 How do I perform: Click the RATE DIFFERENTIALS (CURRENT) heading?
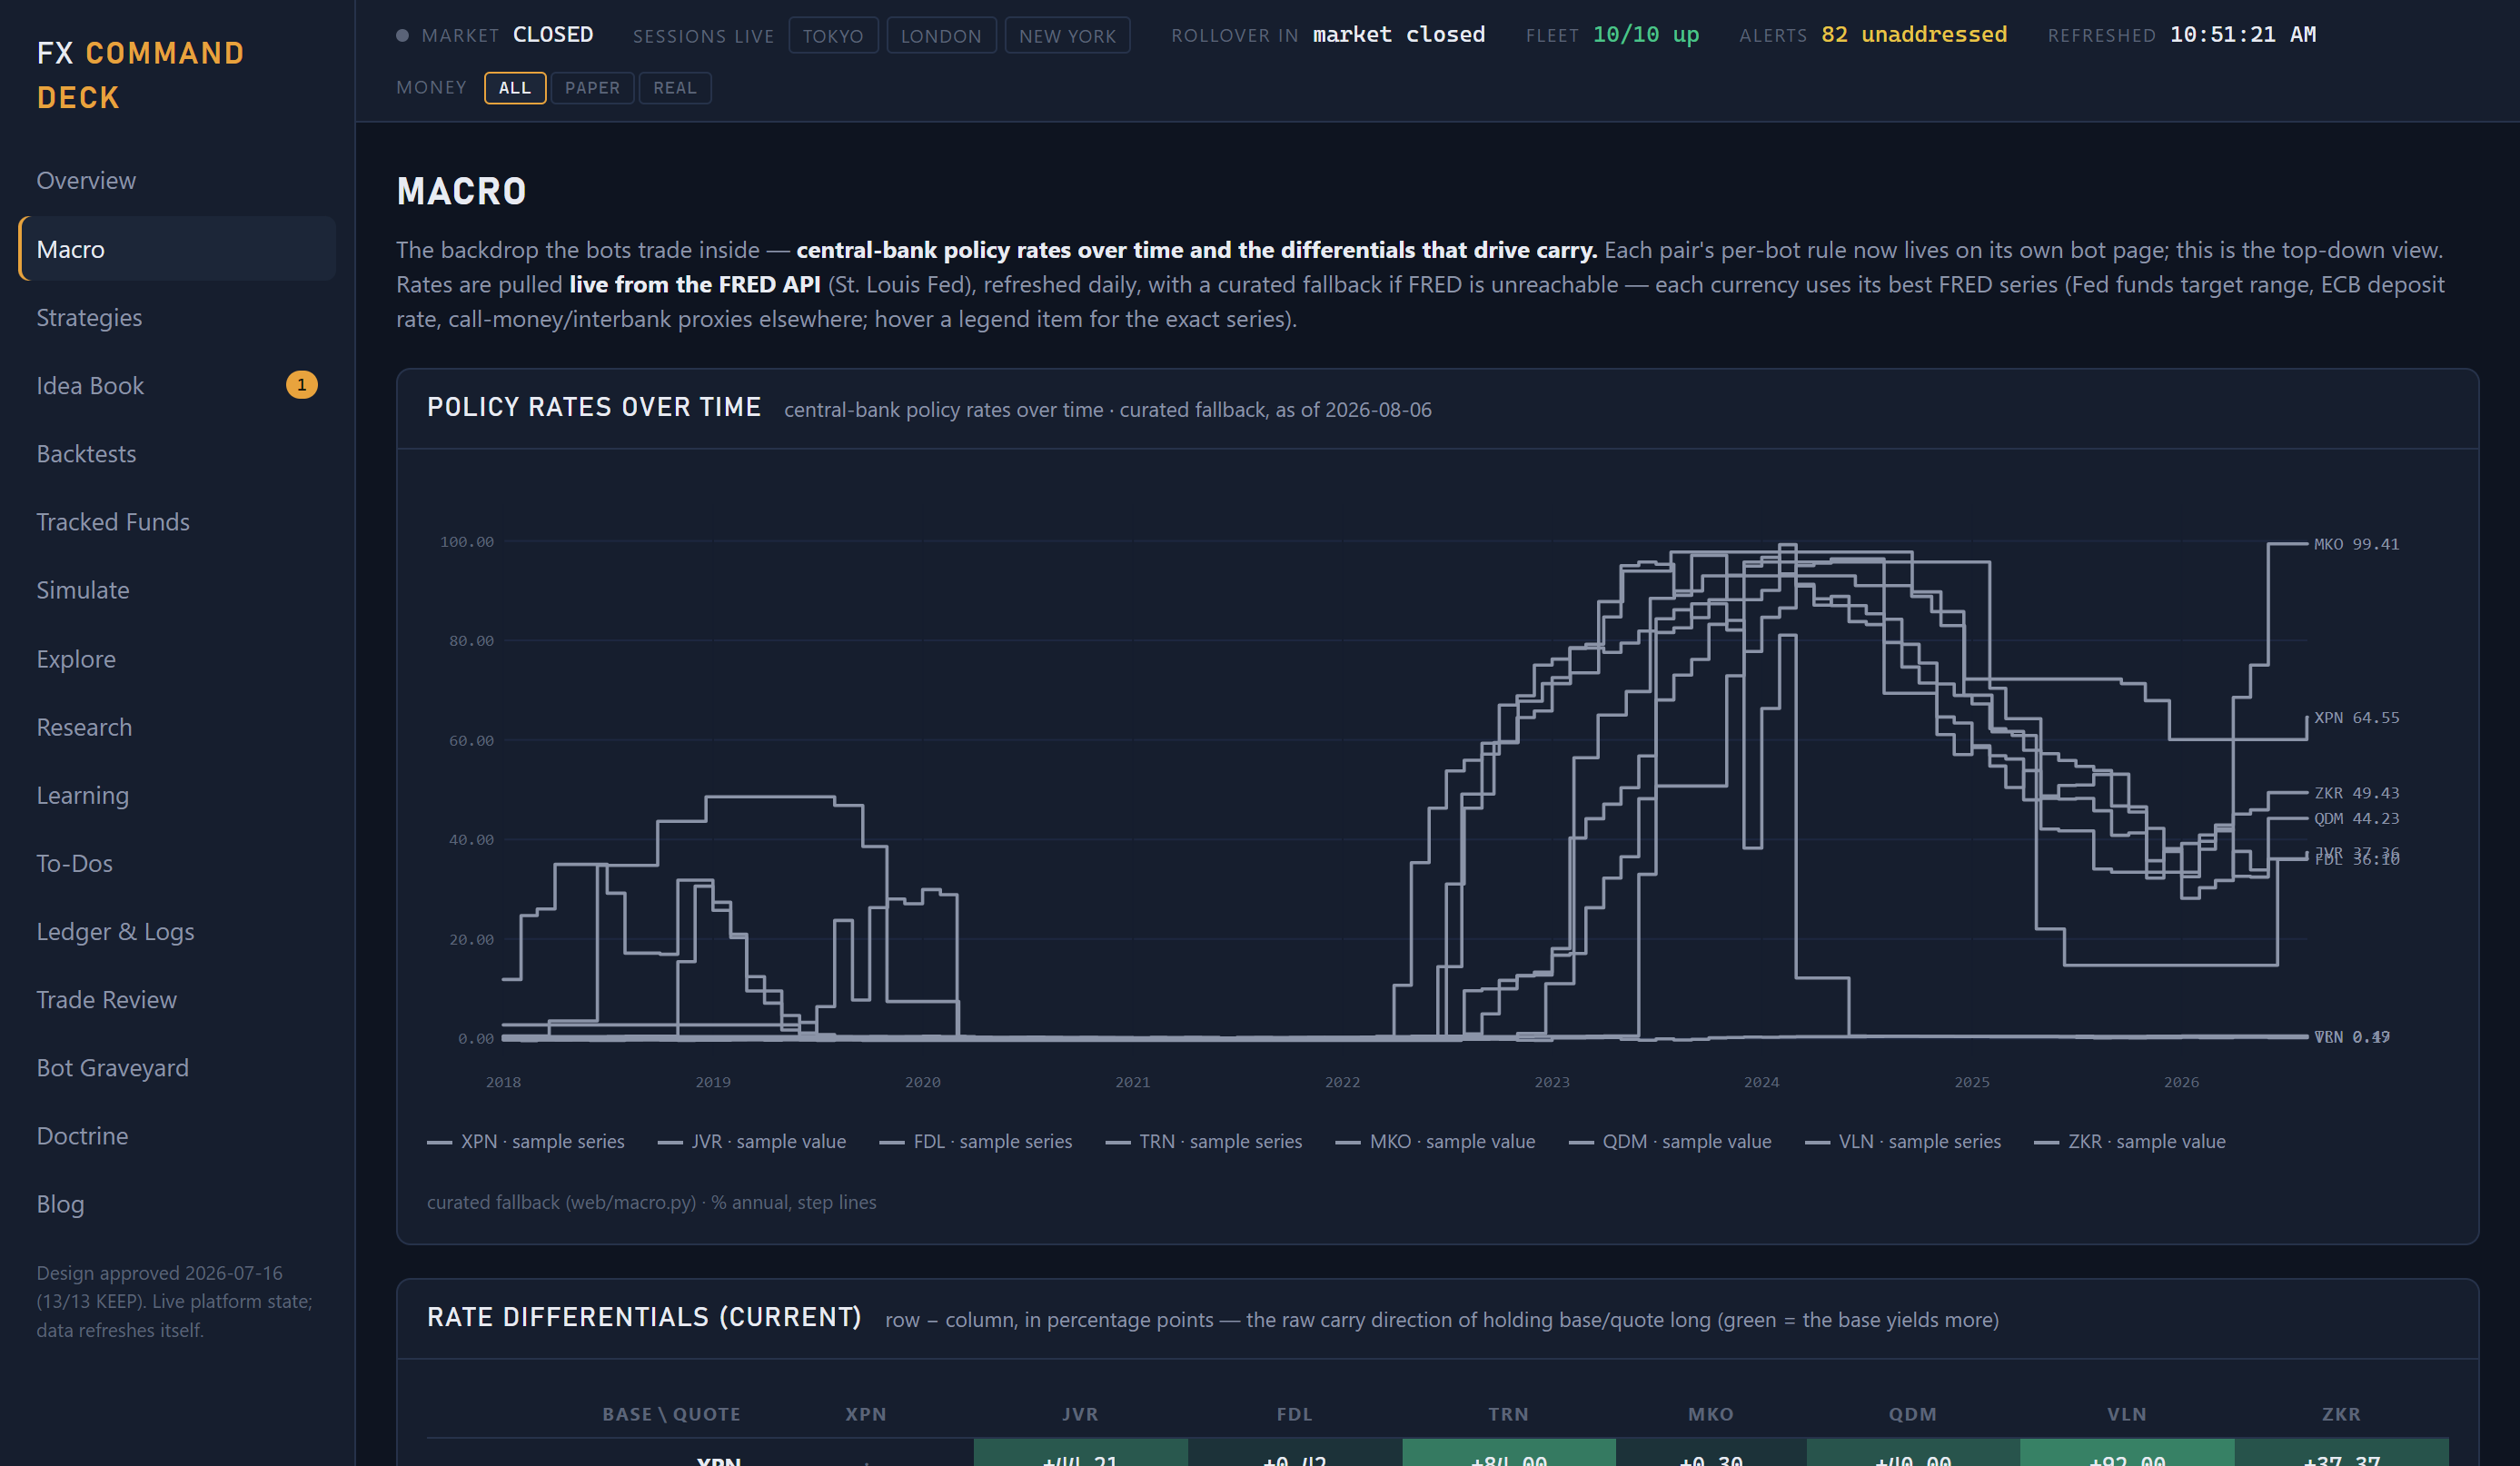point(644,1317)
